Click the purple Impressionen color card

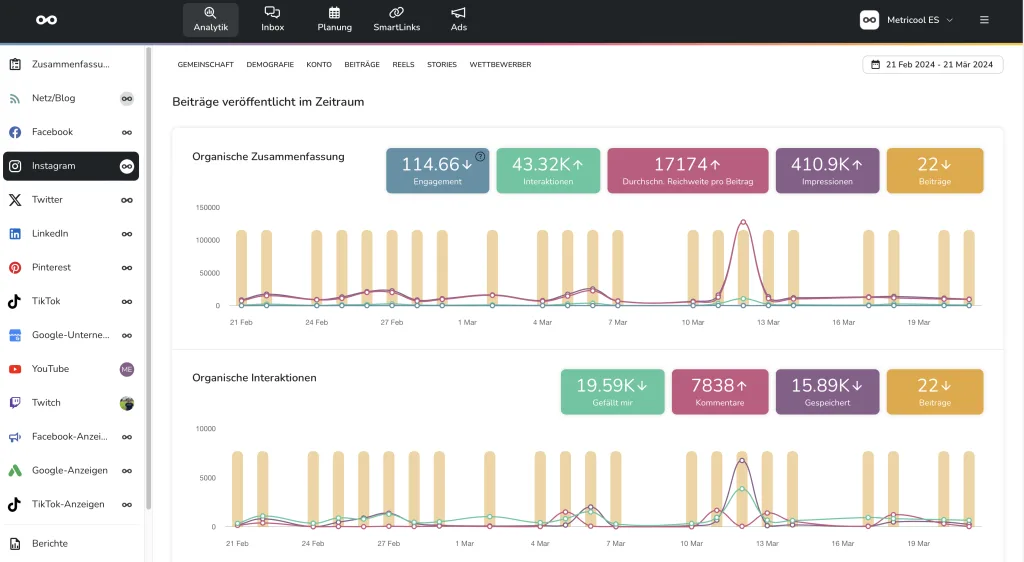(826, 170)
